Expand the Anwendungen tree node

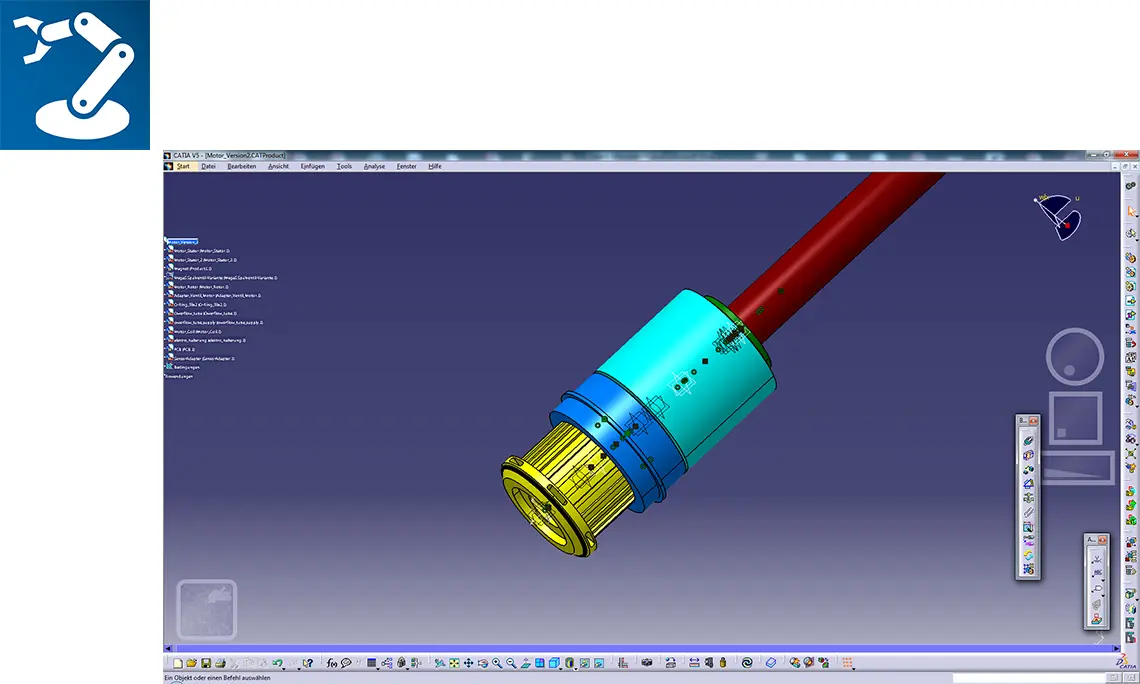pos(166,377)
